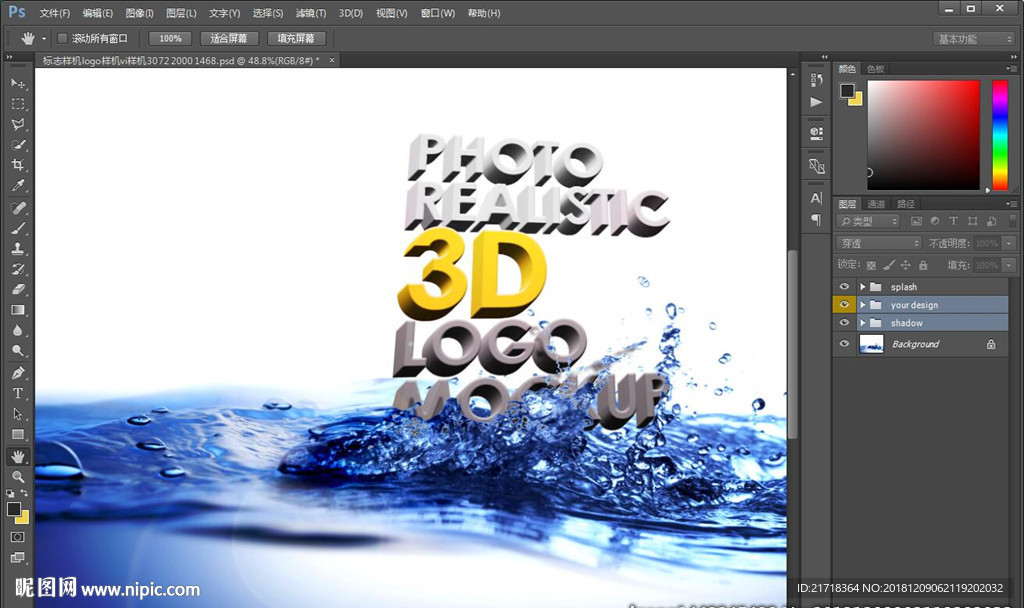1024x608 pixels.
Task: Toggle lock position icon
Action: pyautogui.click(x=905, y=265)
